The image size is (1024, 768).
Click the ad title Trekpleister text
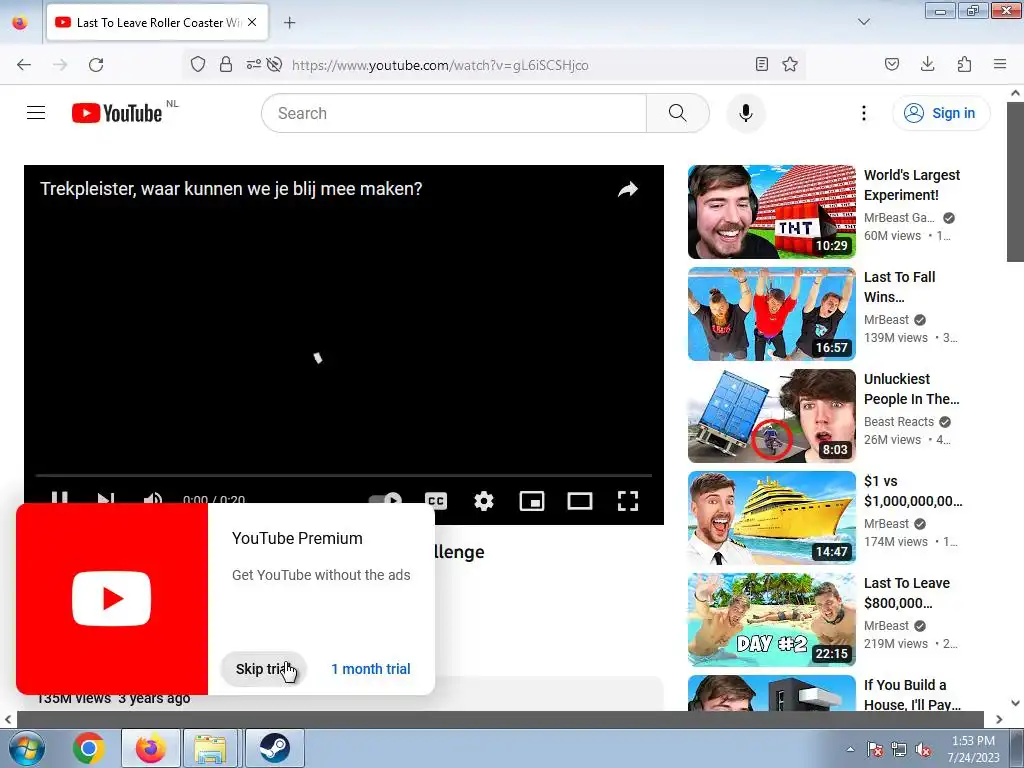pyautogui.click(x=231, y=189)
